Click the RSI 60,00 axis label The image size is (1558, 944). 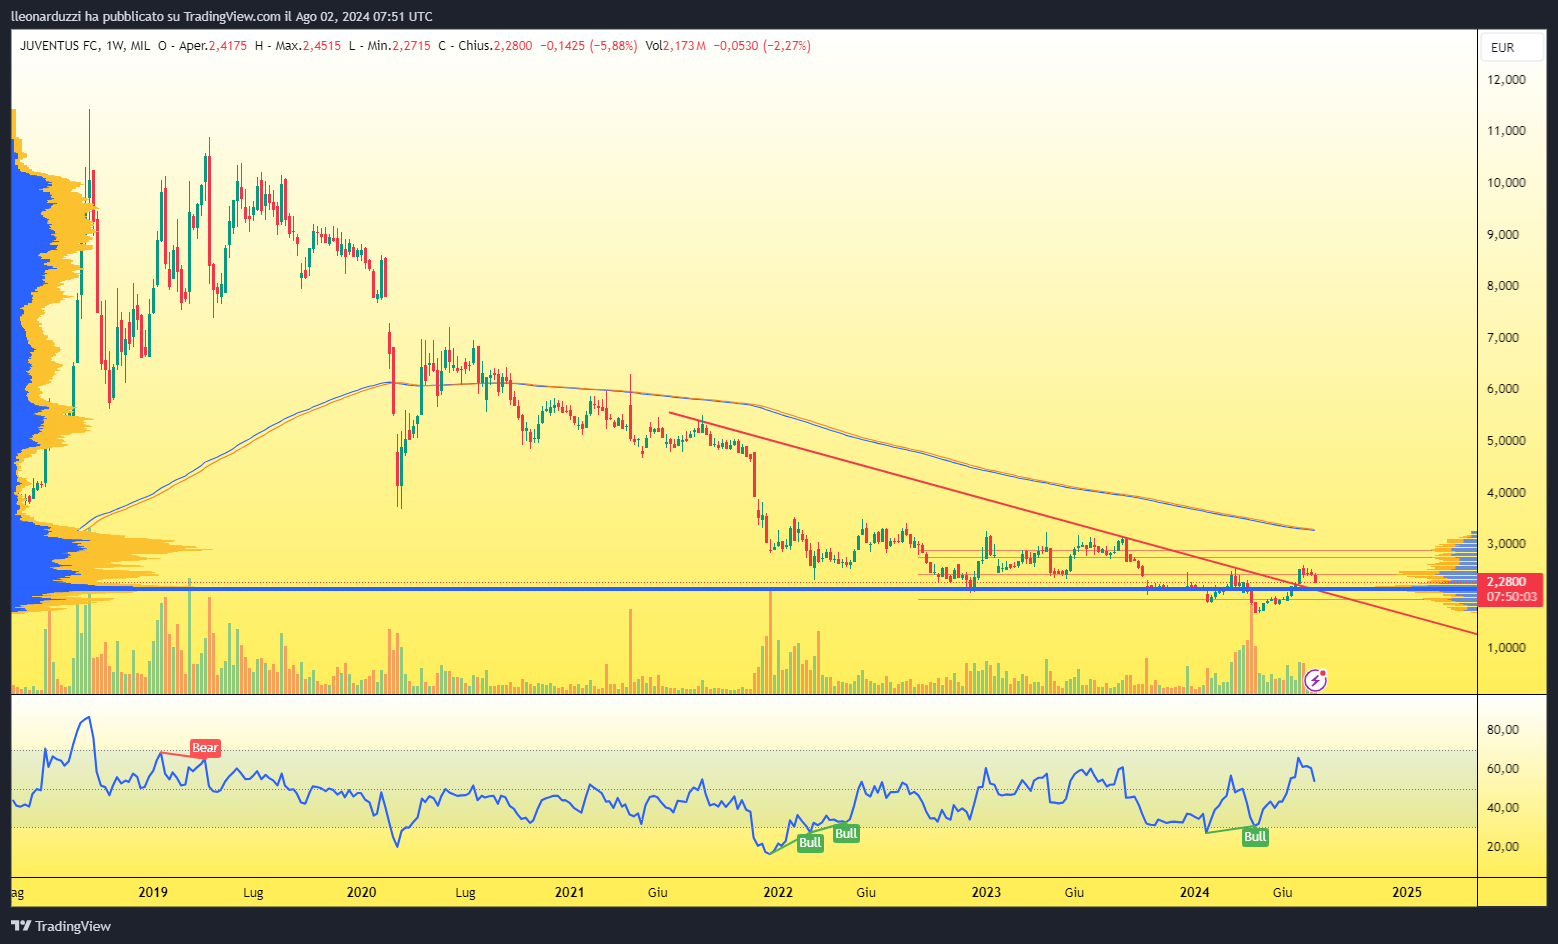pos(1503,769)
